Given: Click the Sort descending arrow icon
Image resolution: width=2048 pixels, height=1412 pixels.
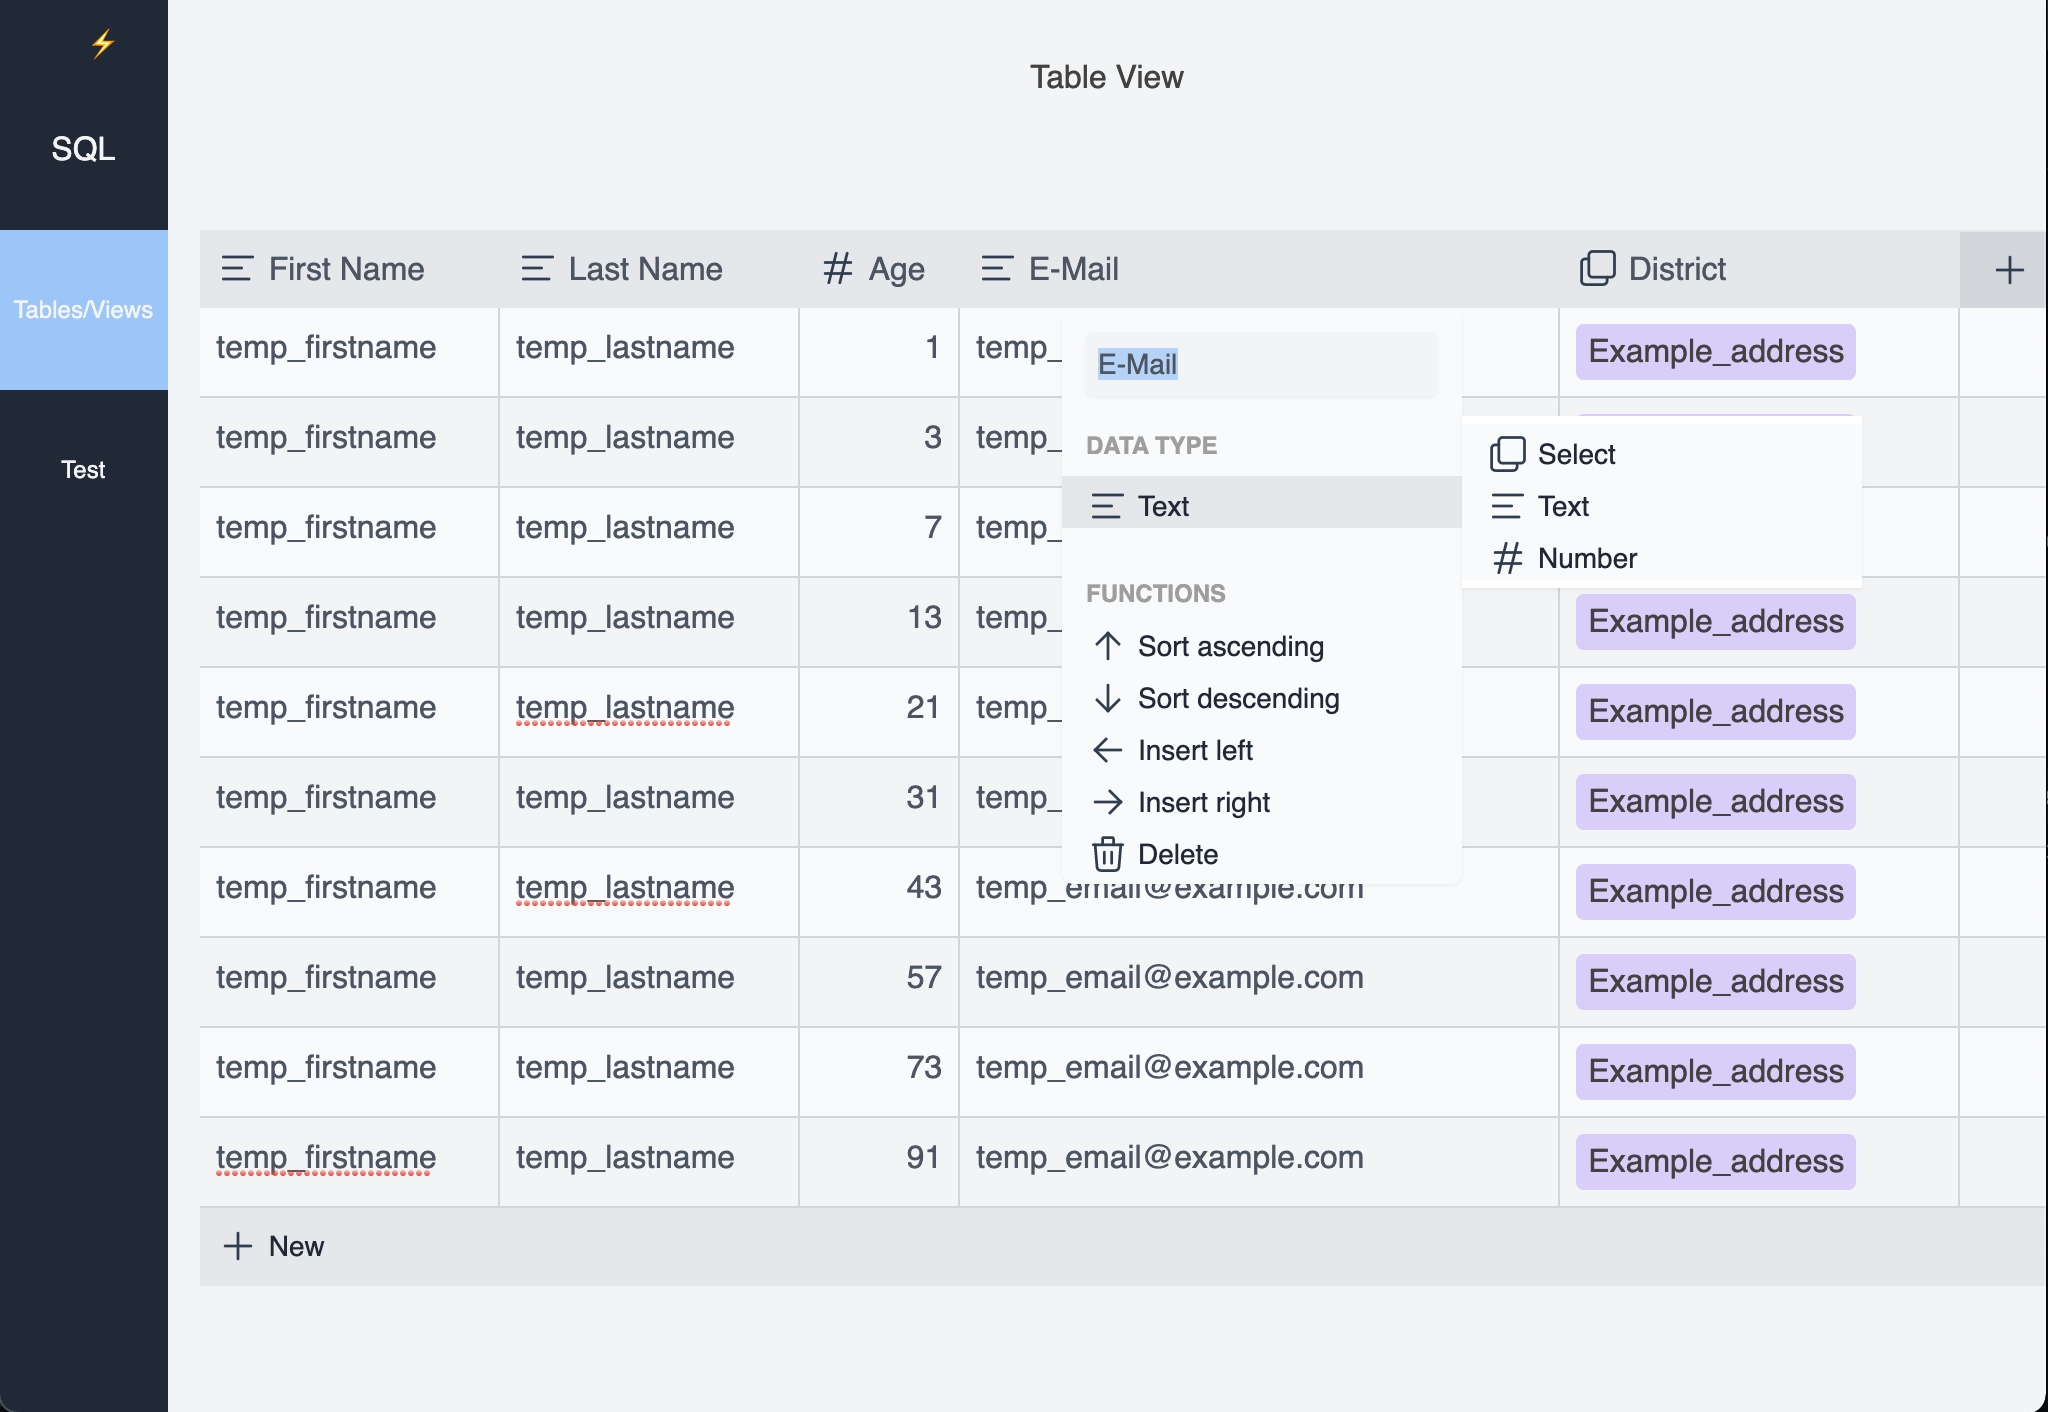Looking at the screenshot, I should (1107, 698).
